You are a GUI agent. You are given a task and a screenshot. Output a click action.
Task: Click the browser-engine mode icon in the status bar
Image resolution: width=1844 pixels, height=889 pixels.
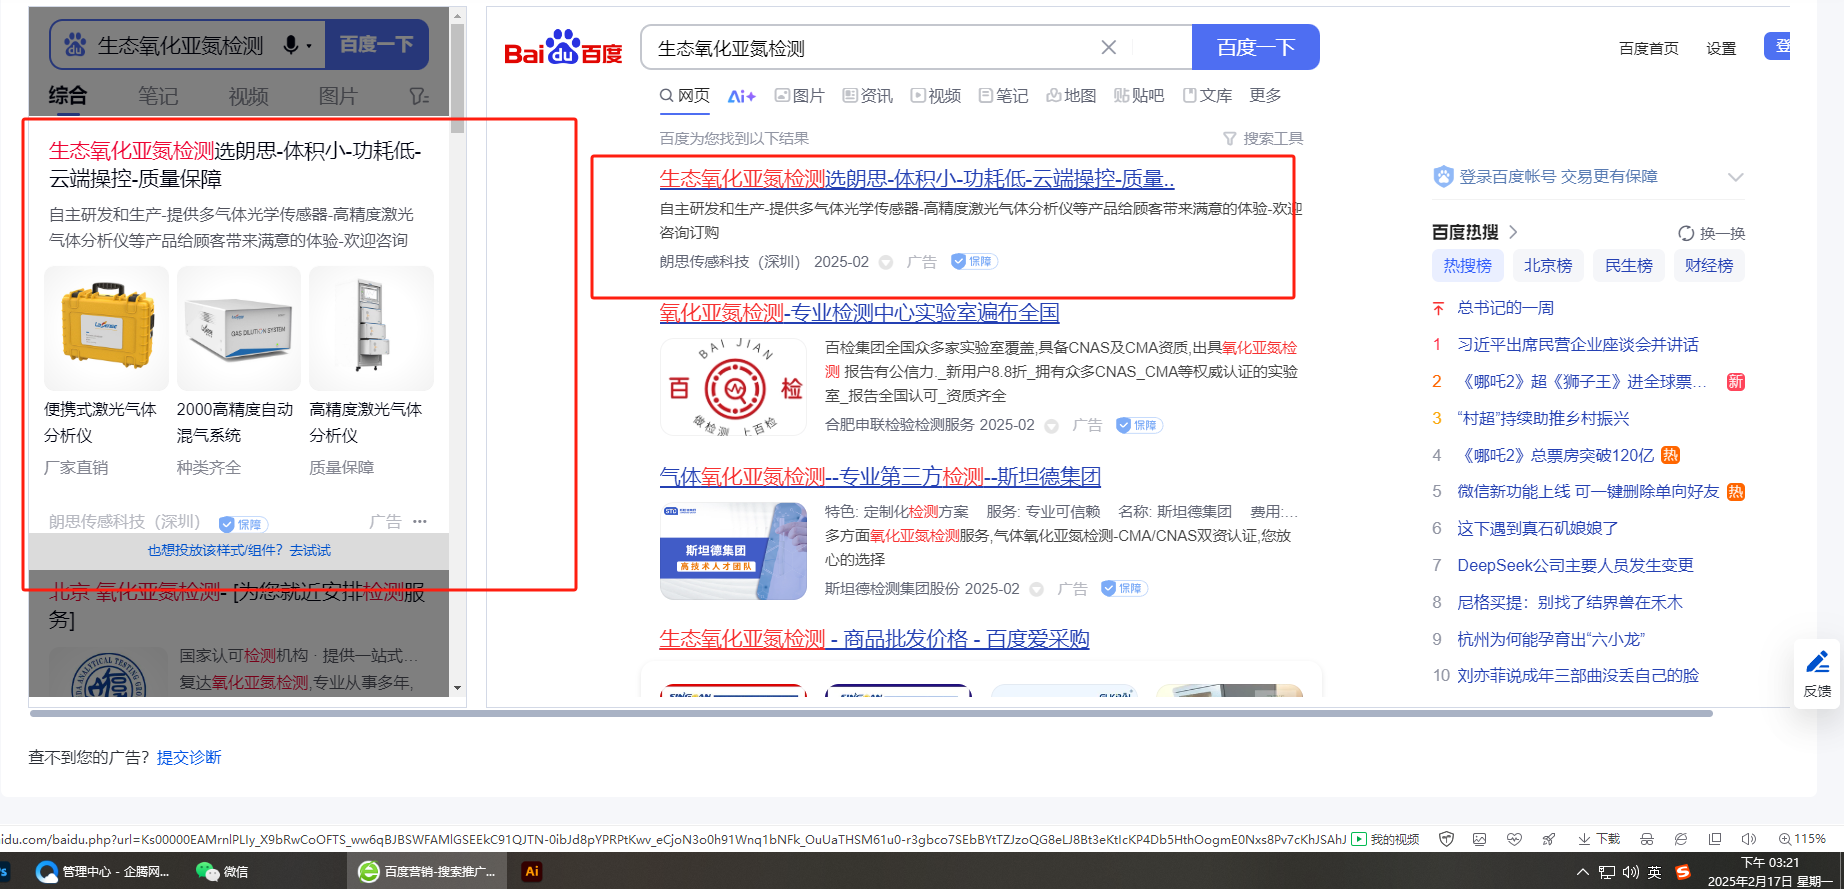click(x=1681, y=839)
